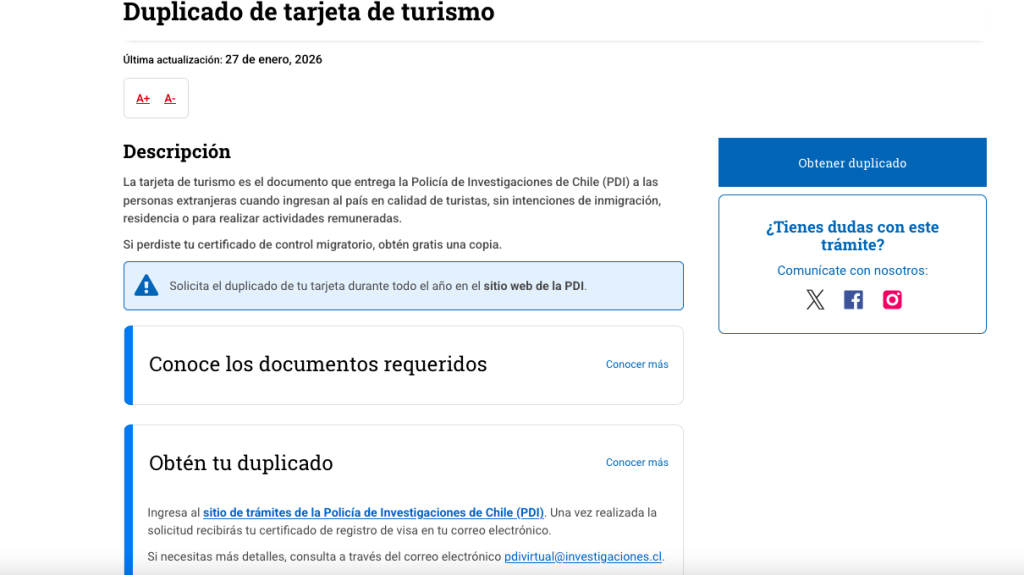Screen dimensions: 1024x575
Task: Click the warning triangle alert icon
Action: (x=146, y=286)
